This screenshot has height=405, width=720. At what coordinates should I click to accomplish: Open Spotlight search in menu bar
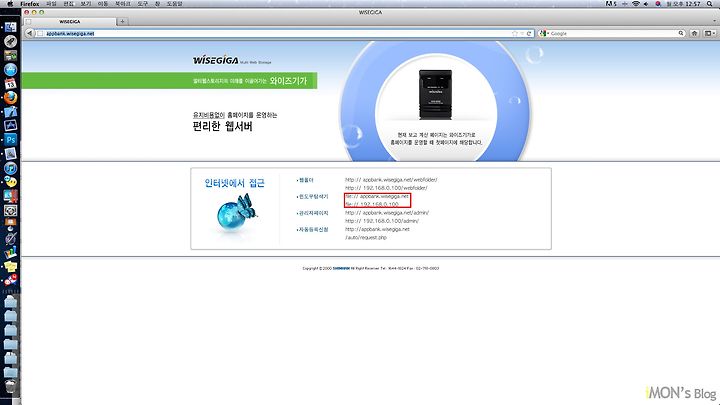coord(711,4)
